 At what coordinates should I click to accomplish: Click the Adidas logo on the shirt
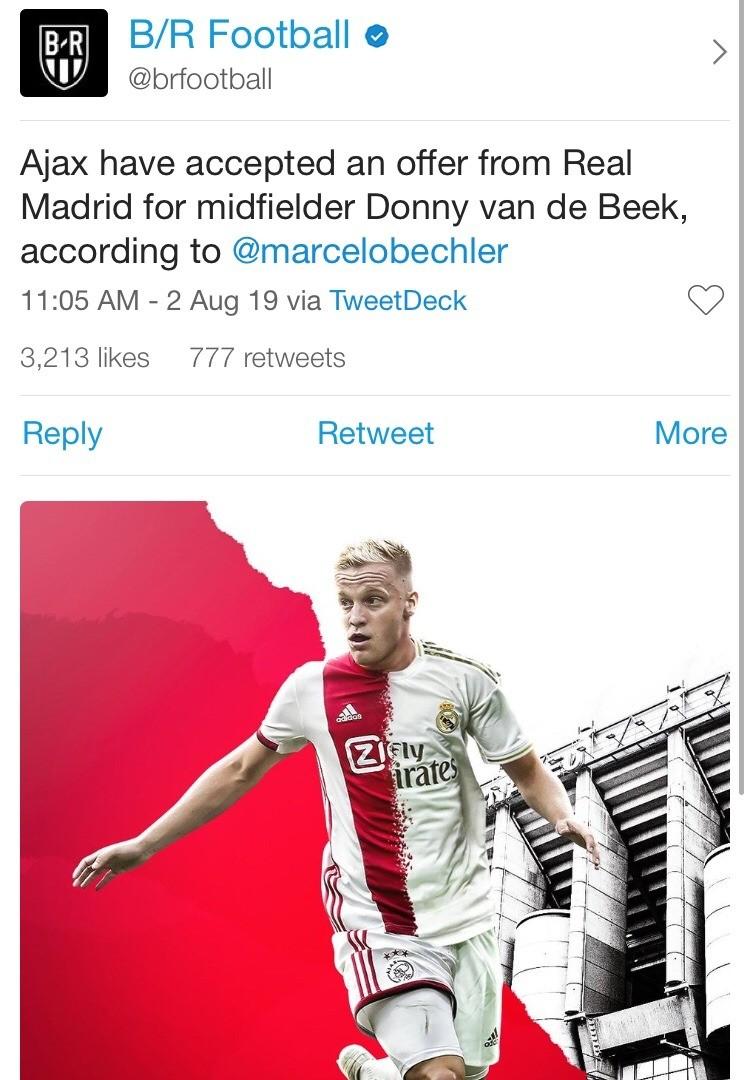[349, 713]
